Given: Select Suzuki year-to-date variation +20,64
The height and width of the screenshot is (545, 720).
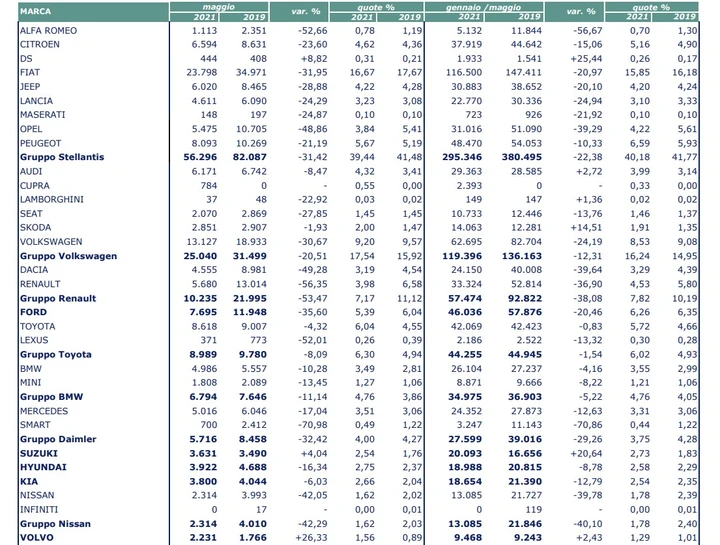Looking at the screenshot, I should pos(586,454).
